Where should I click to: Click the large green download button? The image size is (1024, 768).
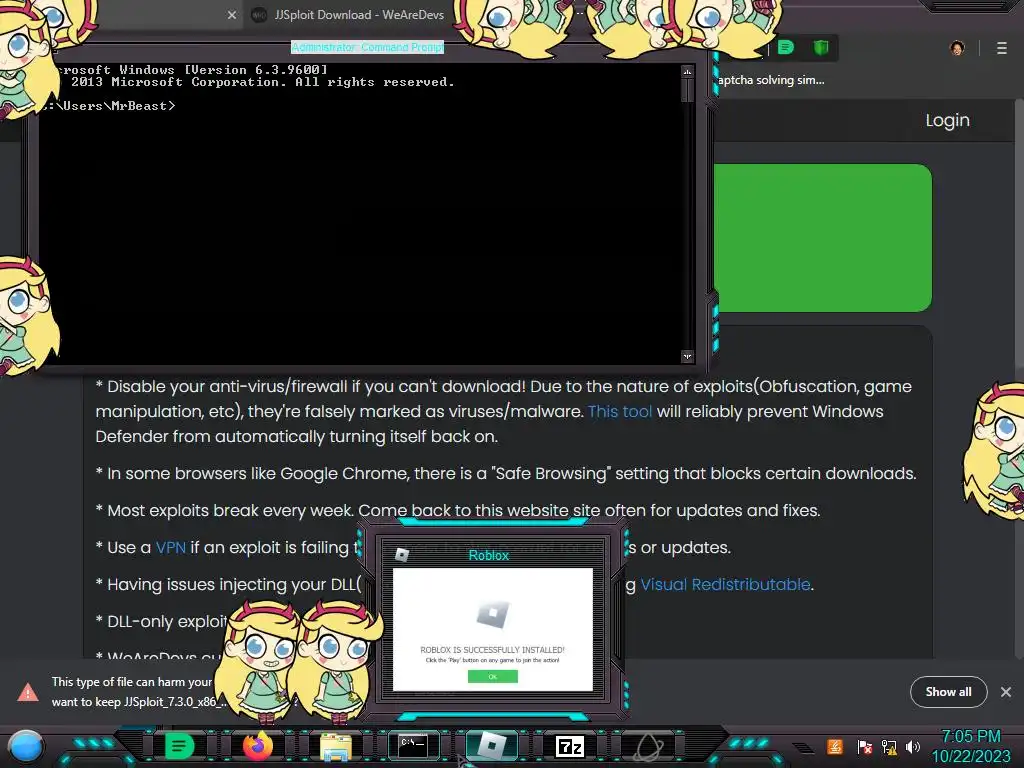pos(823,238)
